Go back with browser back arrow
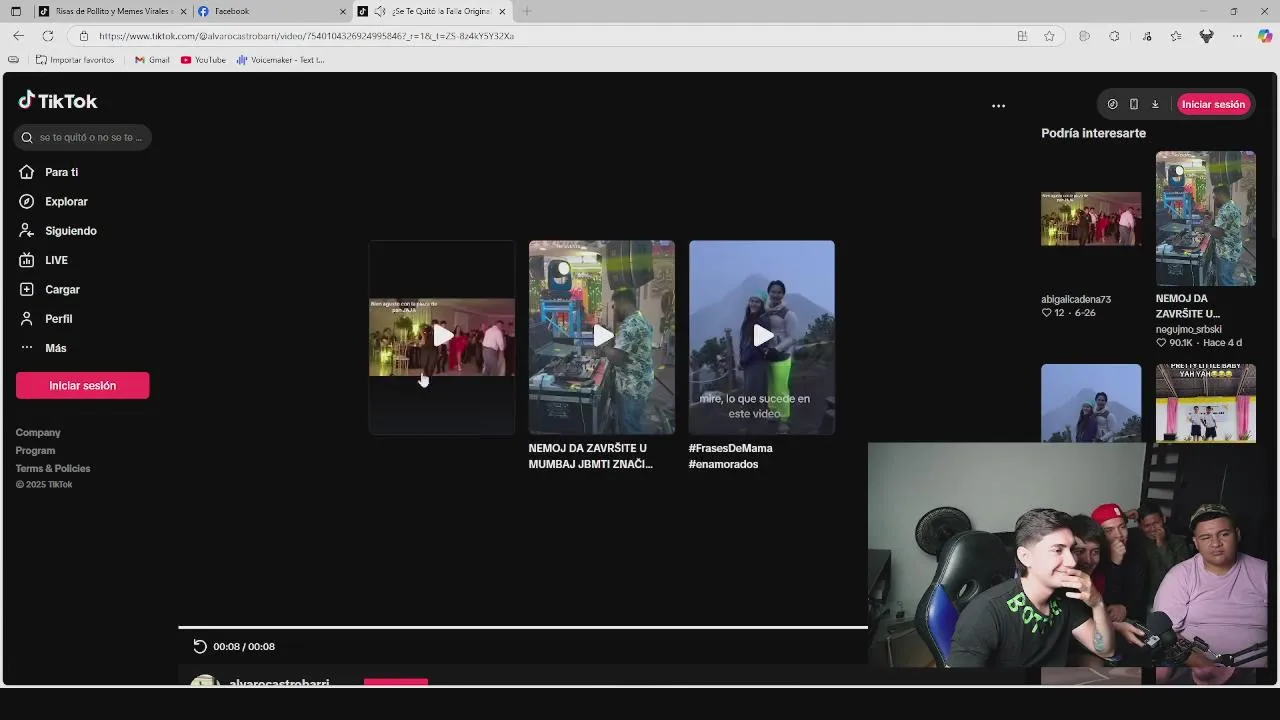1280x720 pixels. (x=18, y=36)
